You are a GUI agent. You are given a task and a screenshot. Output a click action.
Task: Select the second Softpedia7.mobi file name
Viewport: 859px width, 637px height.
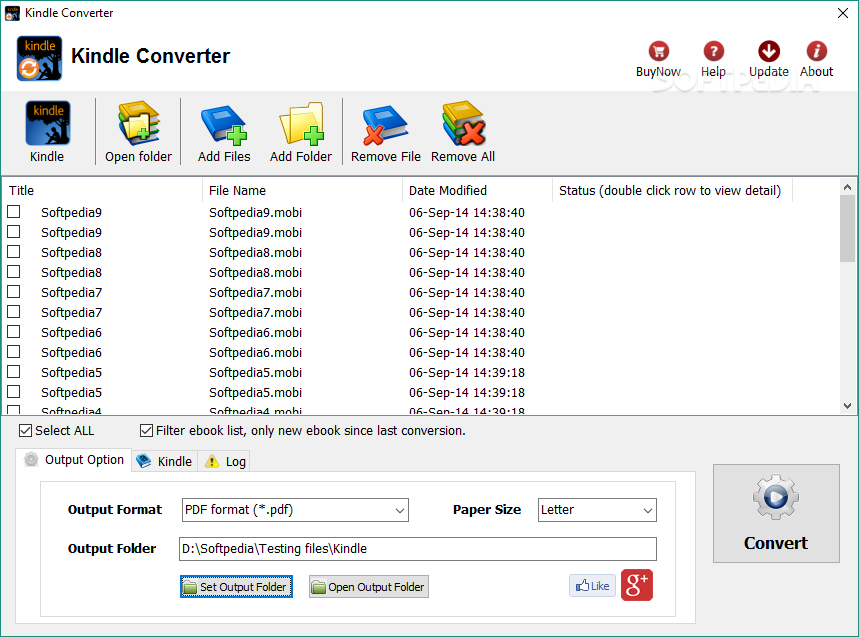255,312
